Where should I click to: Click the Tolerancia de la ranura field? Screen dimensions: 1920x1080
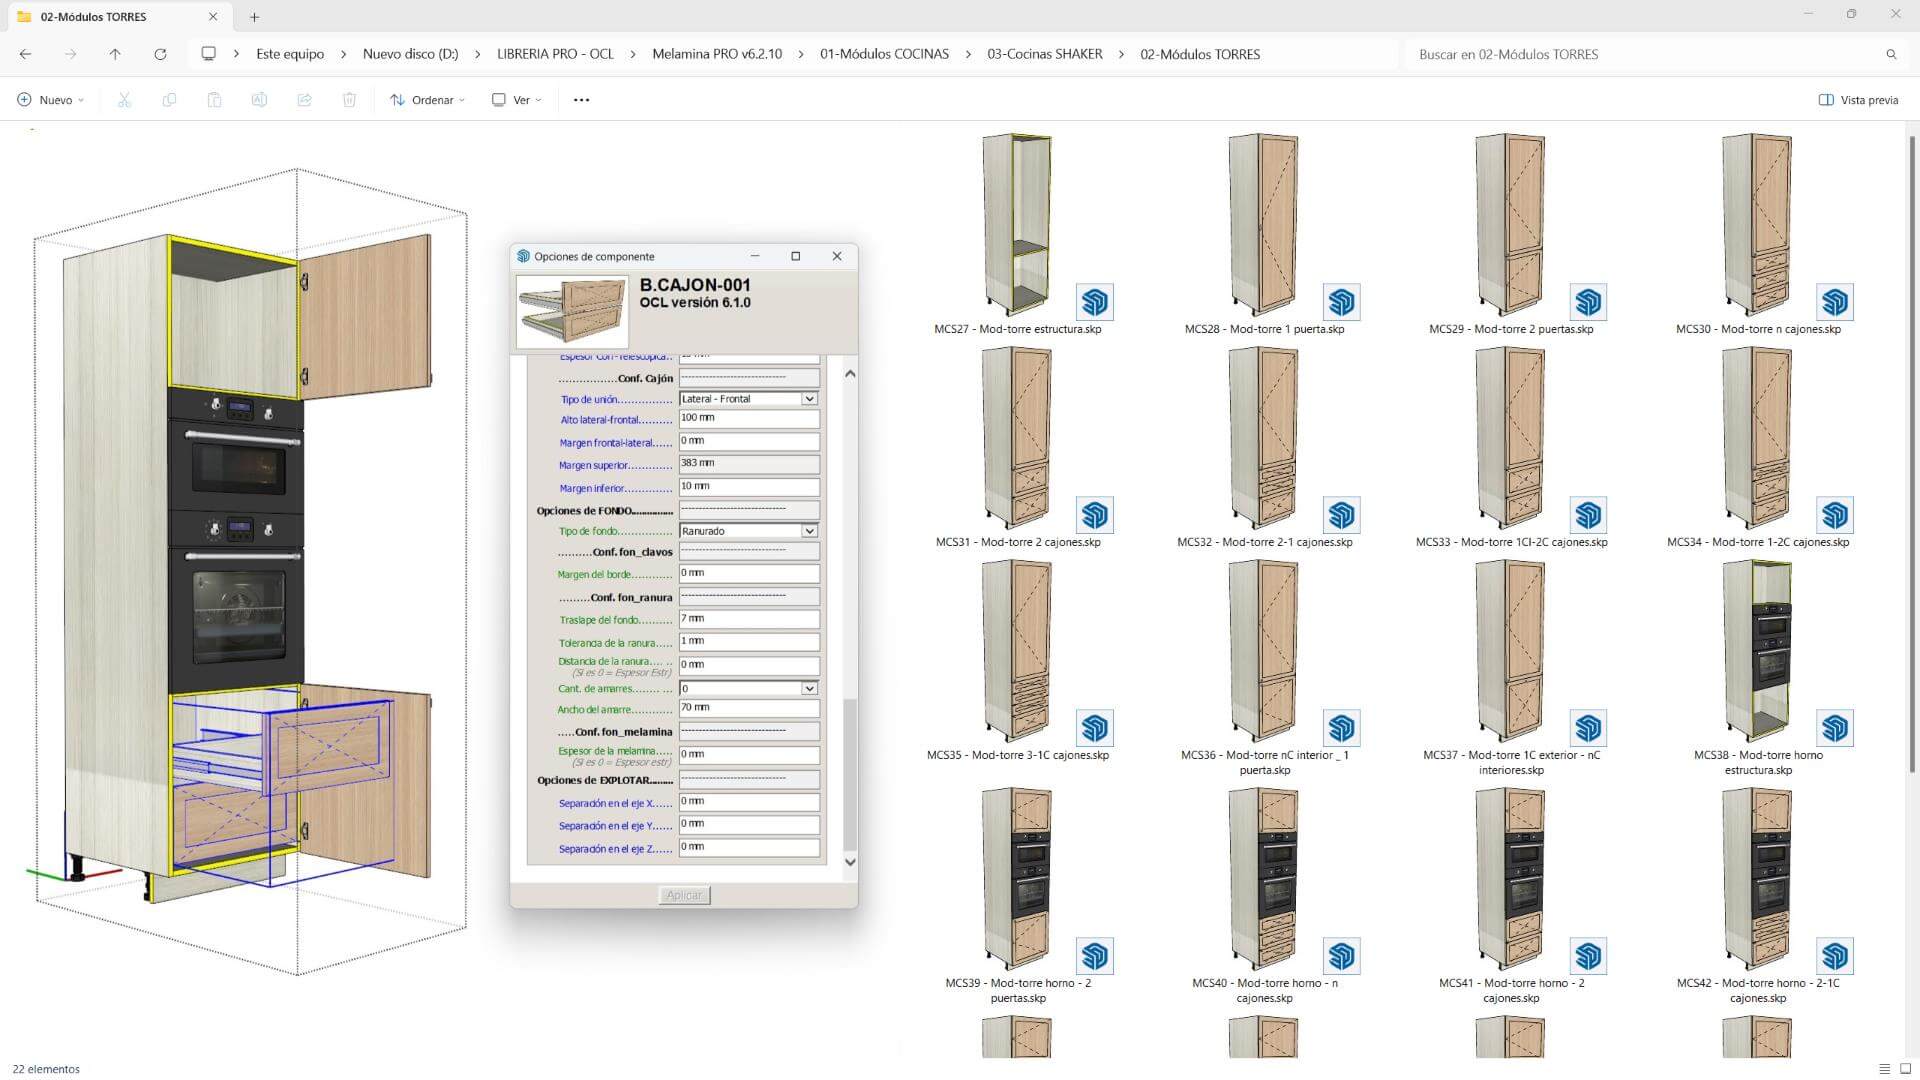(x=749, y=642)
